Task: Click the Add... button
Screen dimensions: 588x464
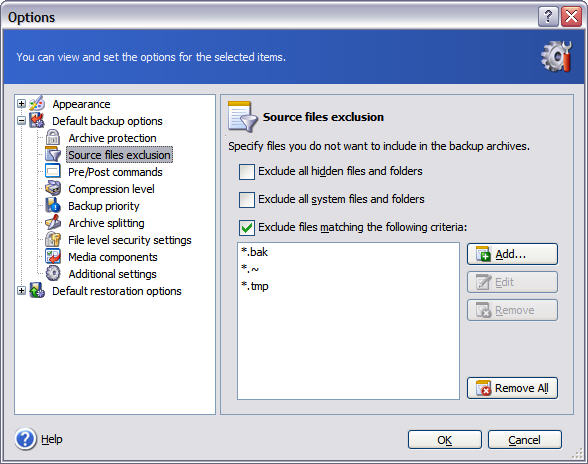Action: point(512,254)
